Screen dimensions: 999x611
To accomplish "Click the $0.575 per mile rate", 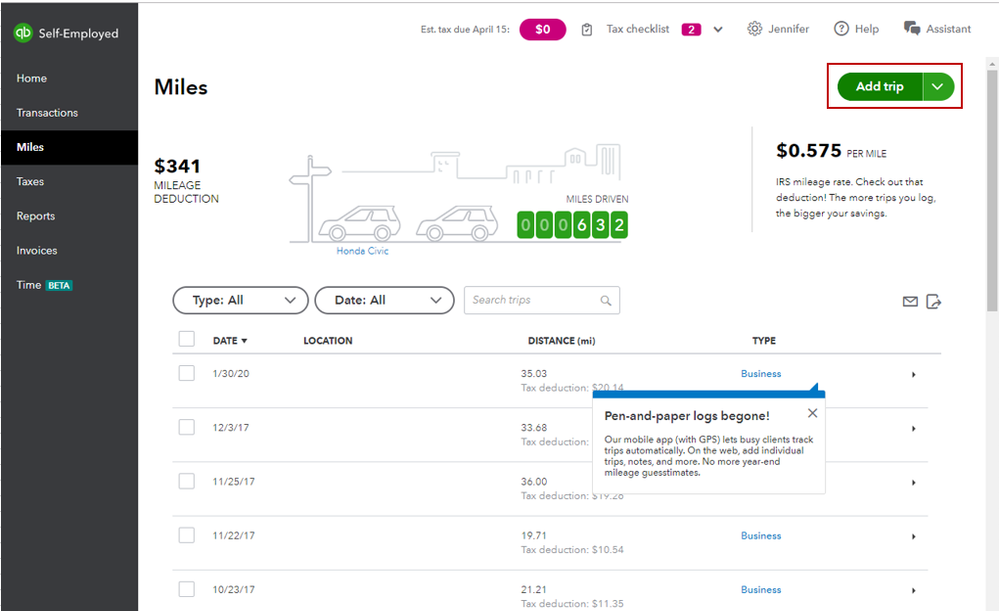I will pyautogui.click(x=809, y=151).
